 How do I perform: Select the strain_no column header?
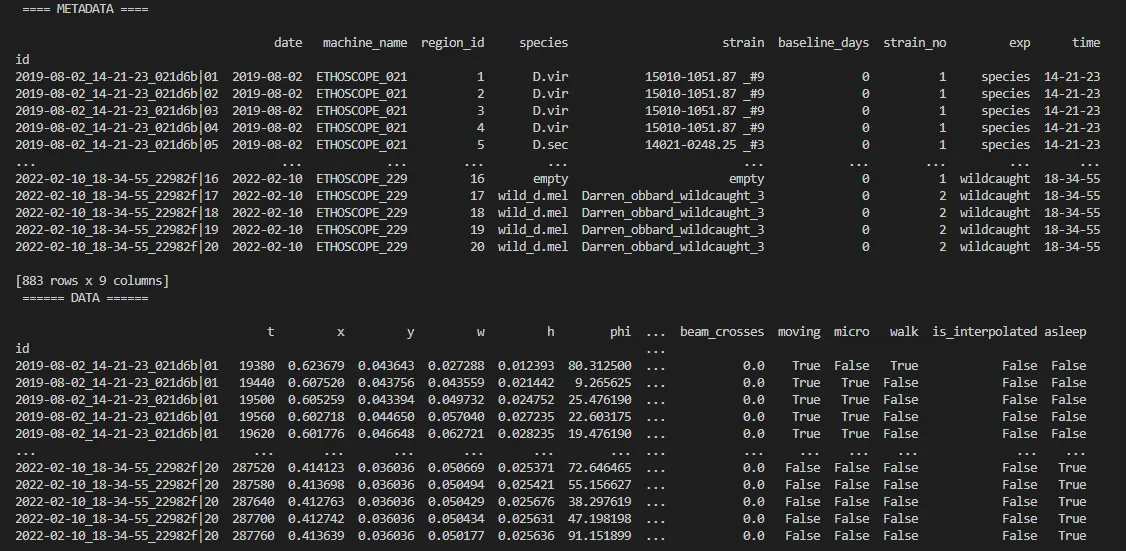(915, 42)
